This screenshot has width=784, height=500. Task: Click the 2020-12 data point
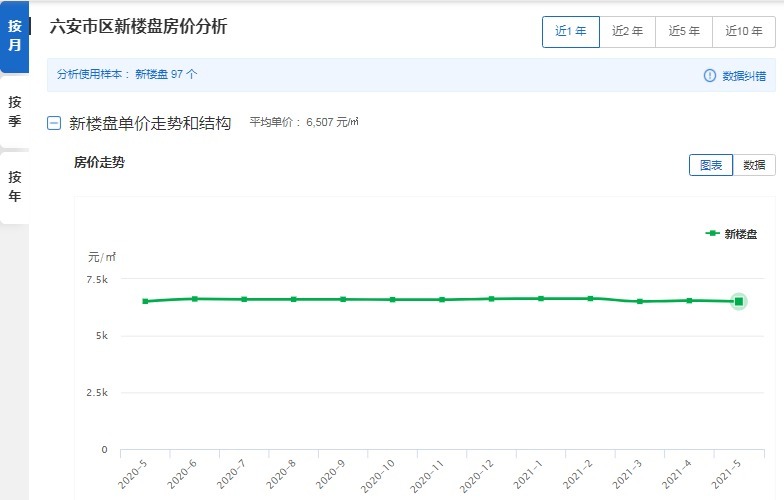(x=492, y=299)
